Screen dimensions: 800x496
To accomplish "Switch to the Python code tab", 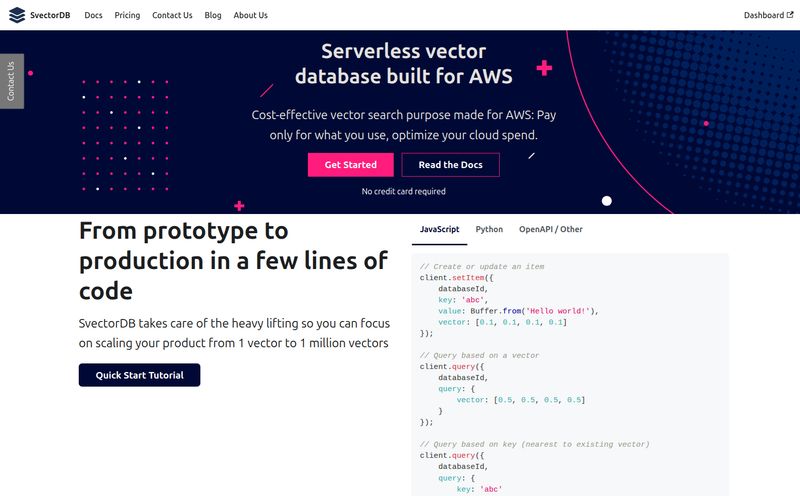I will pos(489,230).
